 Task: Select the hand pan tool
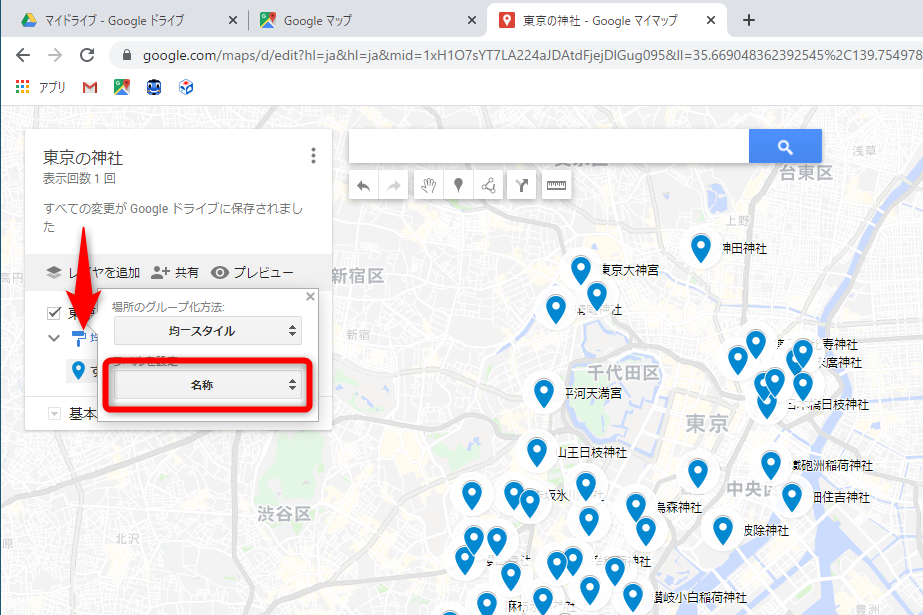point(428,185)
